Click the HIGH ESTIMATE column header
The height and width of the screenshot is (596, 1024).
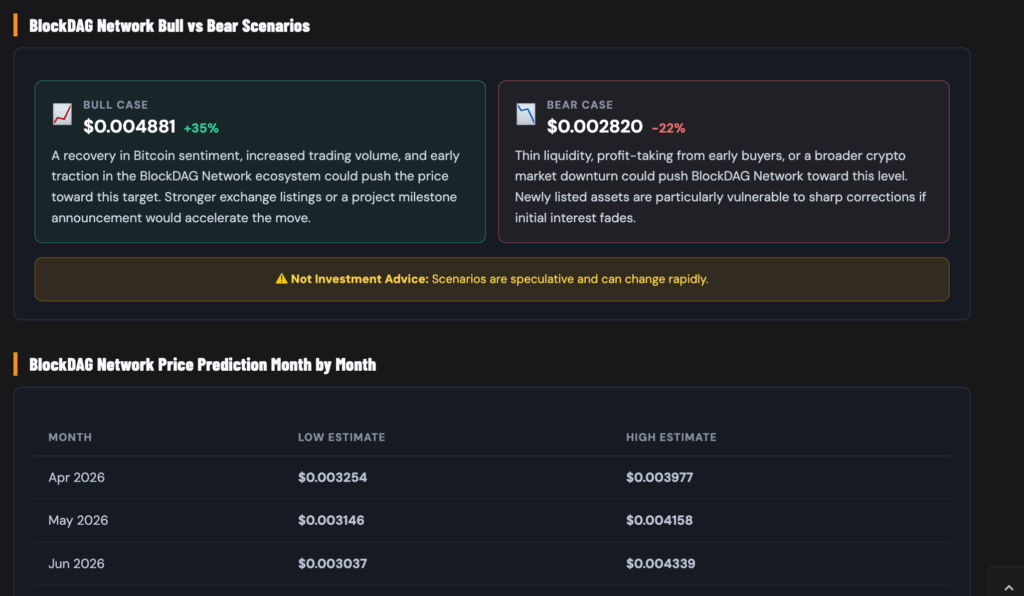click(671, 437)
